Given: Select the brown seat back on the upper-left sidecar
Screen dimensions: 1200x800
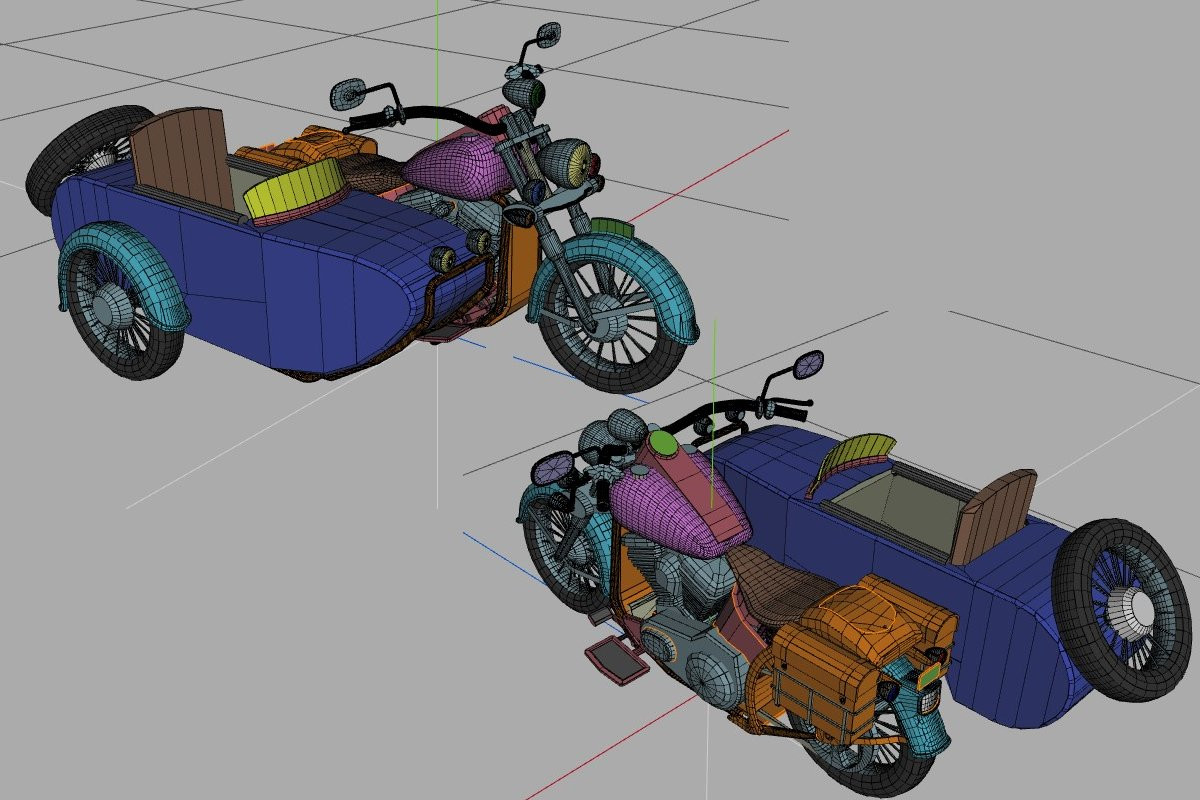Looking at the screenshot, I should click(x=182, y=156).
